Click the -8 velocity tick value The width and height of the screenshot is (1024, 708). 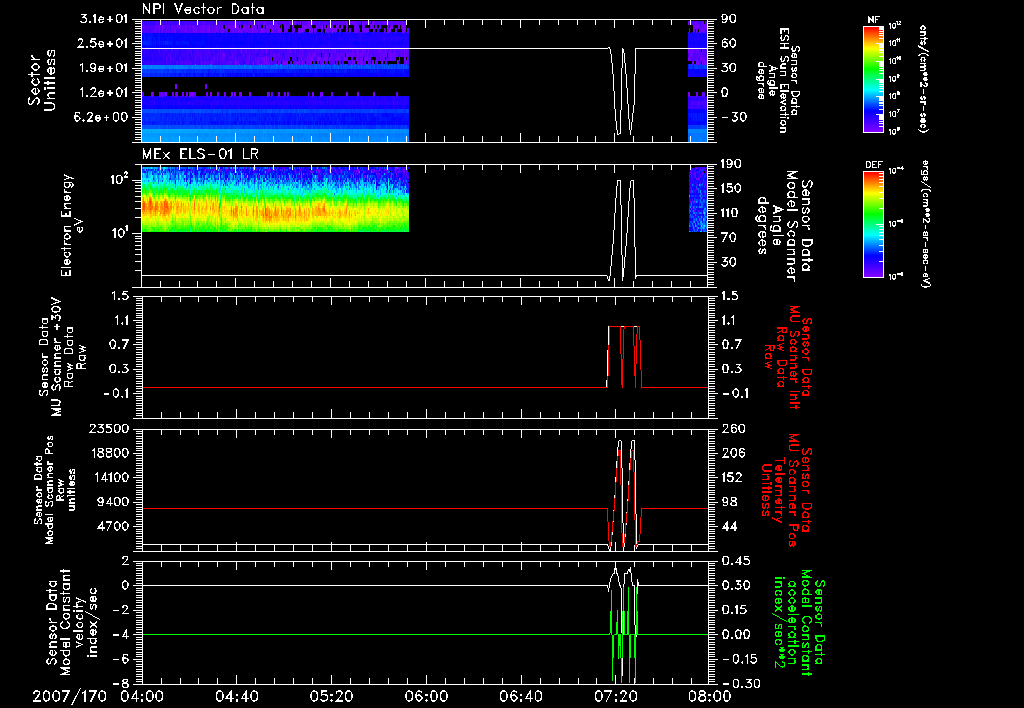point(121,683)
